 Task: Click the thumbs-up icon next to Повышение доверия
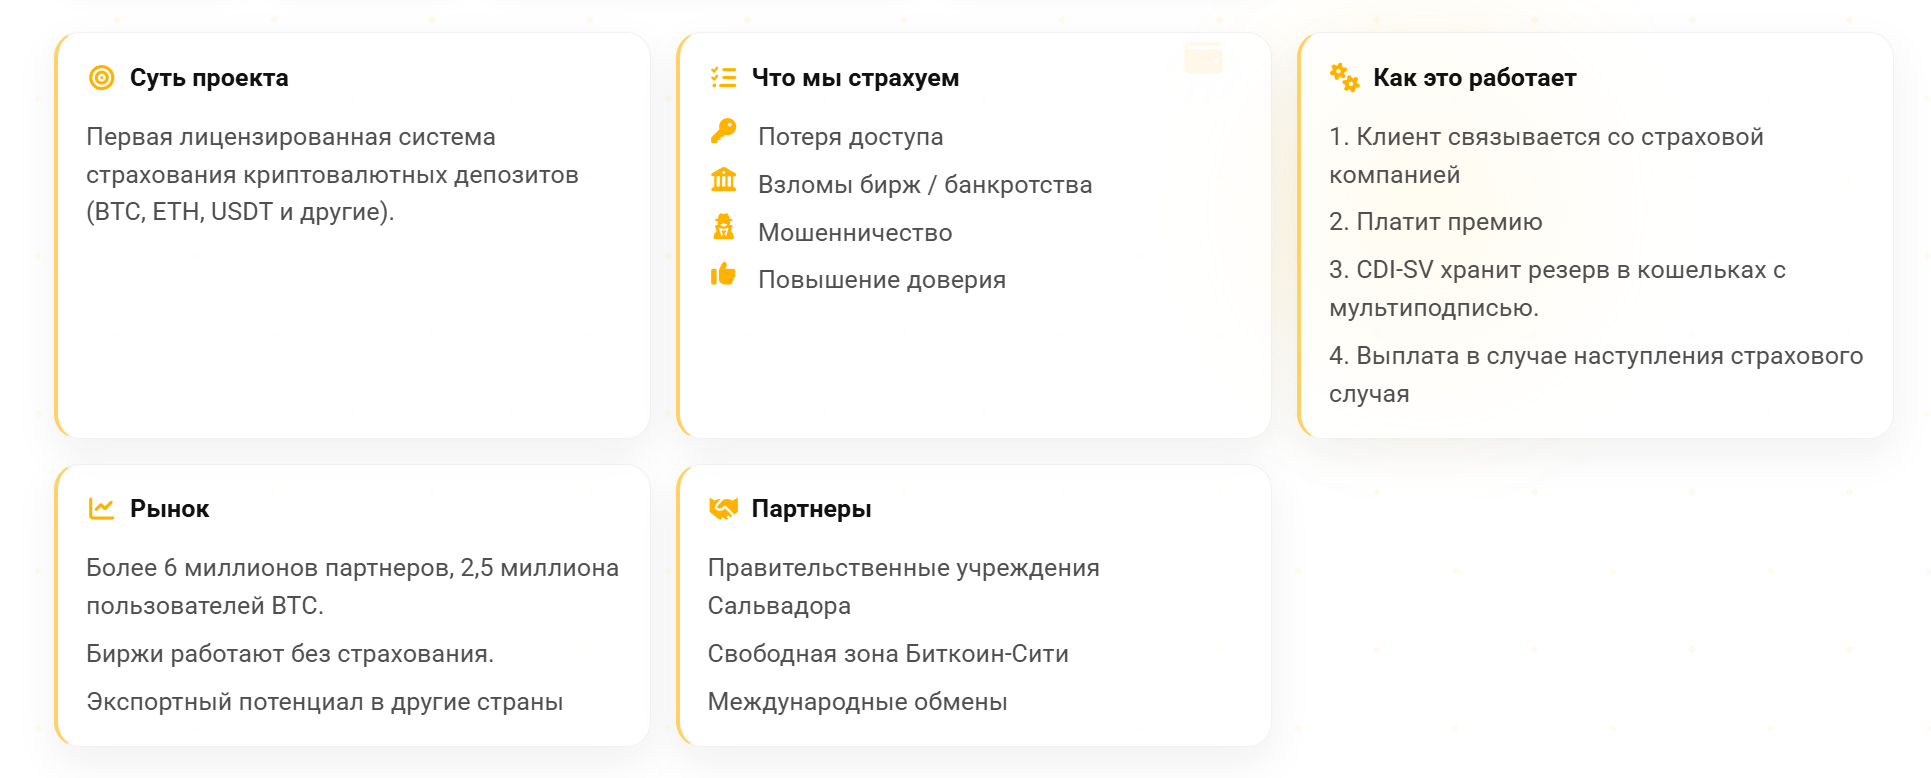[x=723, y=274]
